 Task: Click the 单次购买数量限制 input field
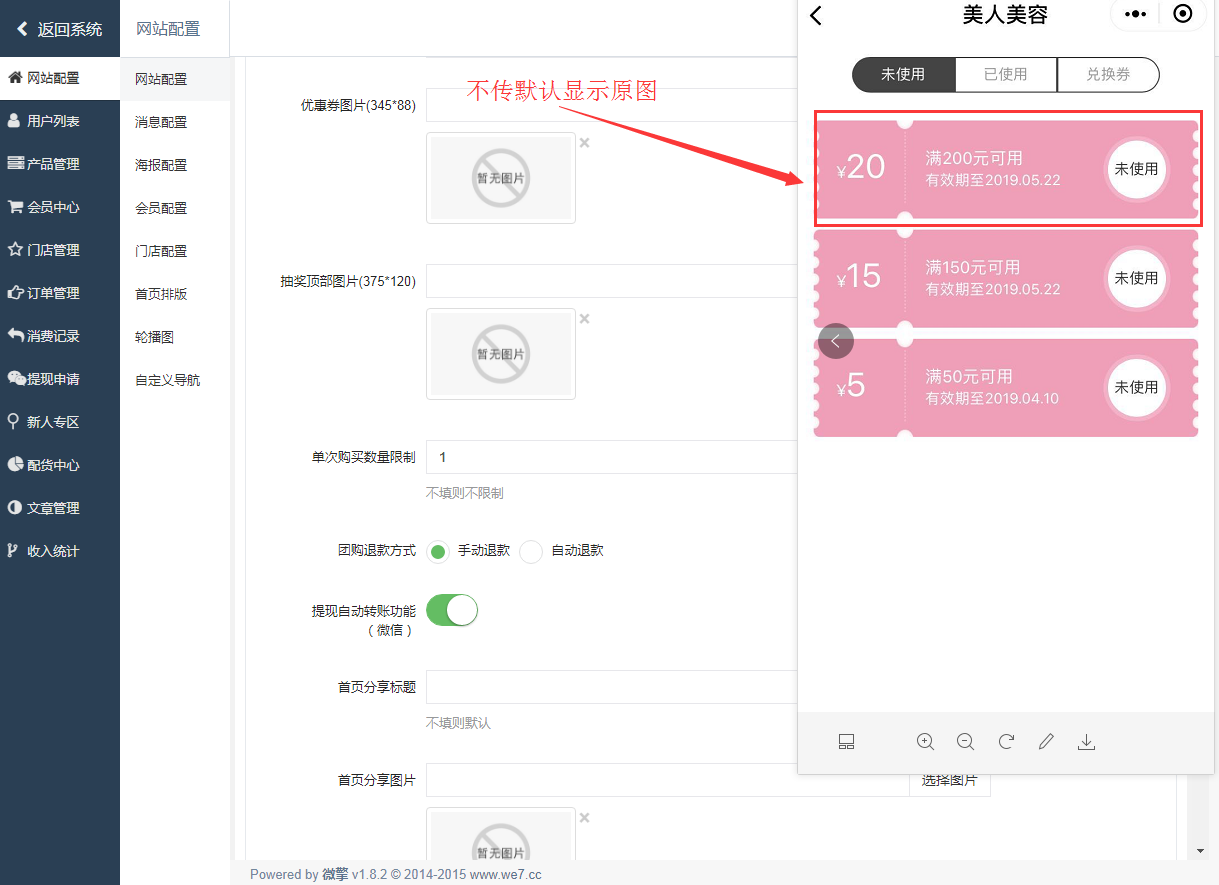click(612, 457)
